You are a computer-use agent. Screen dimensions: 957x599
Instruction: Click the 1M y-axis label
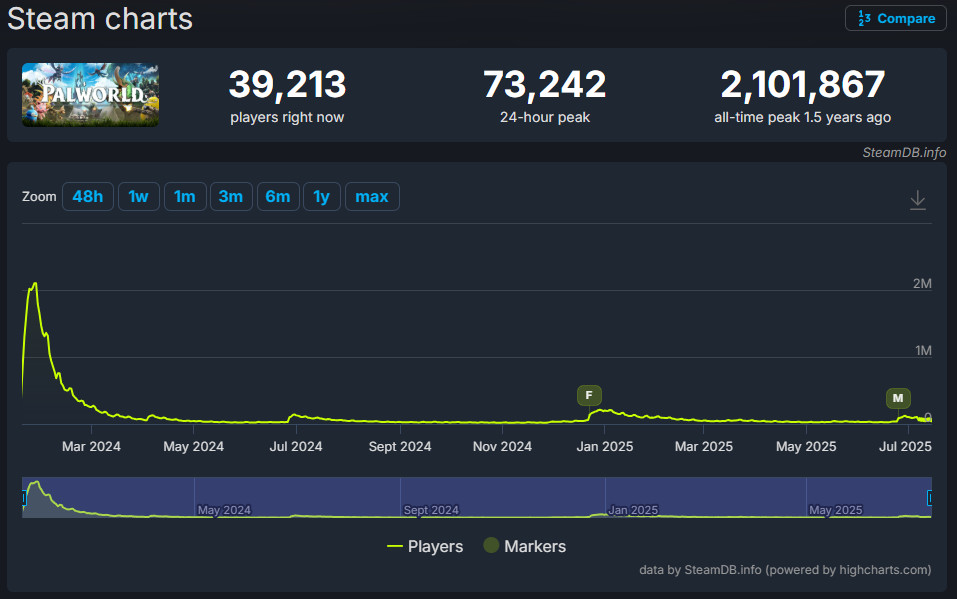point(923,350)
